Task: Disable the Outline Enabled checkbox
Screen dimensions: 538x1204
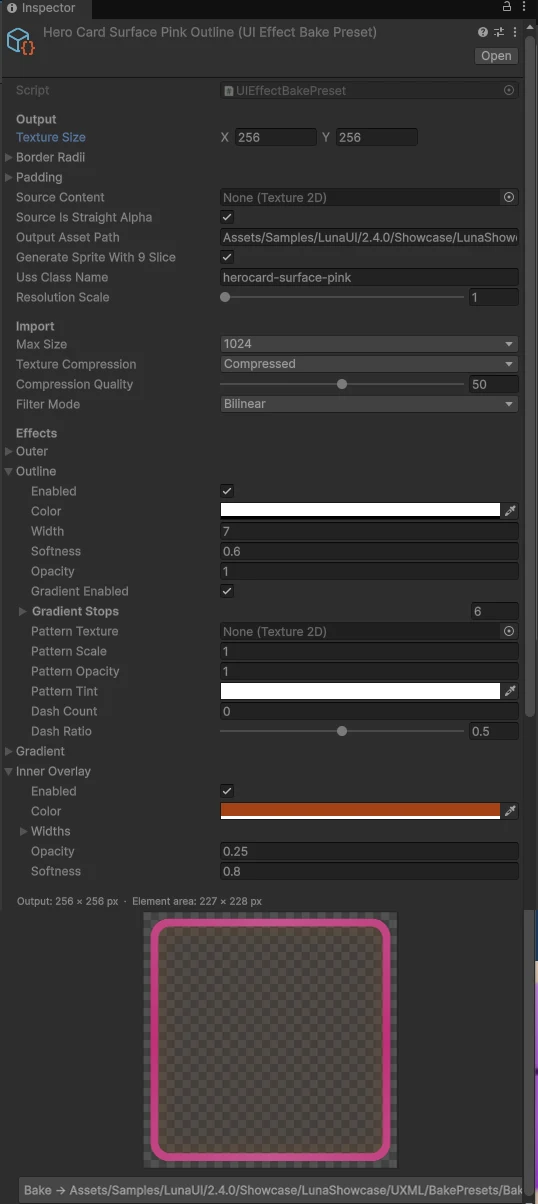Action: pos(227,491)
